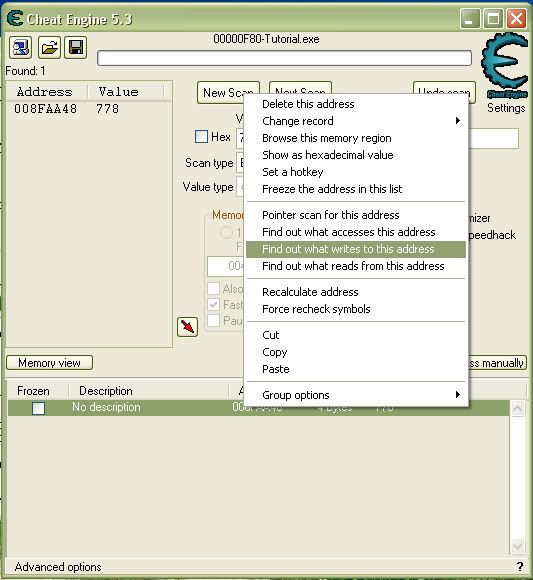This screenshot has width=533, height=580.
Task: Expand the Change record submenu arrow
Action: coord(458,121)
